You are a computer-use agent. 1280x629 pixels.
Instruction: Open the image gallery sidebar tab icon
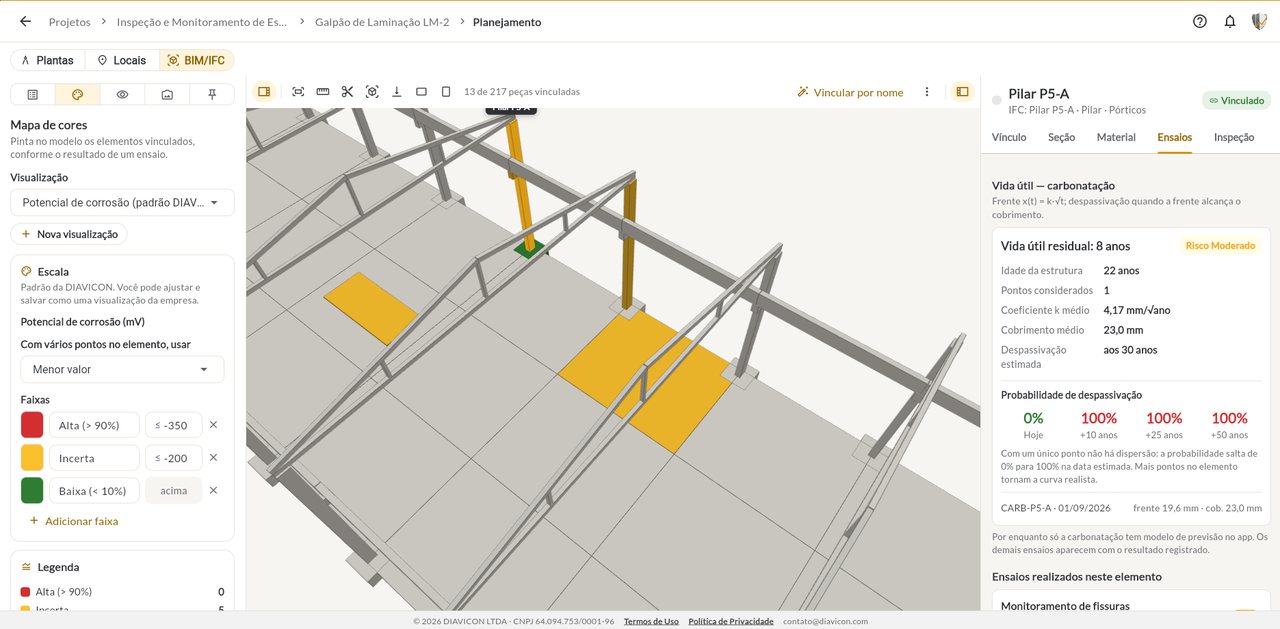[167, 94]
